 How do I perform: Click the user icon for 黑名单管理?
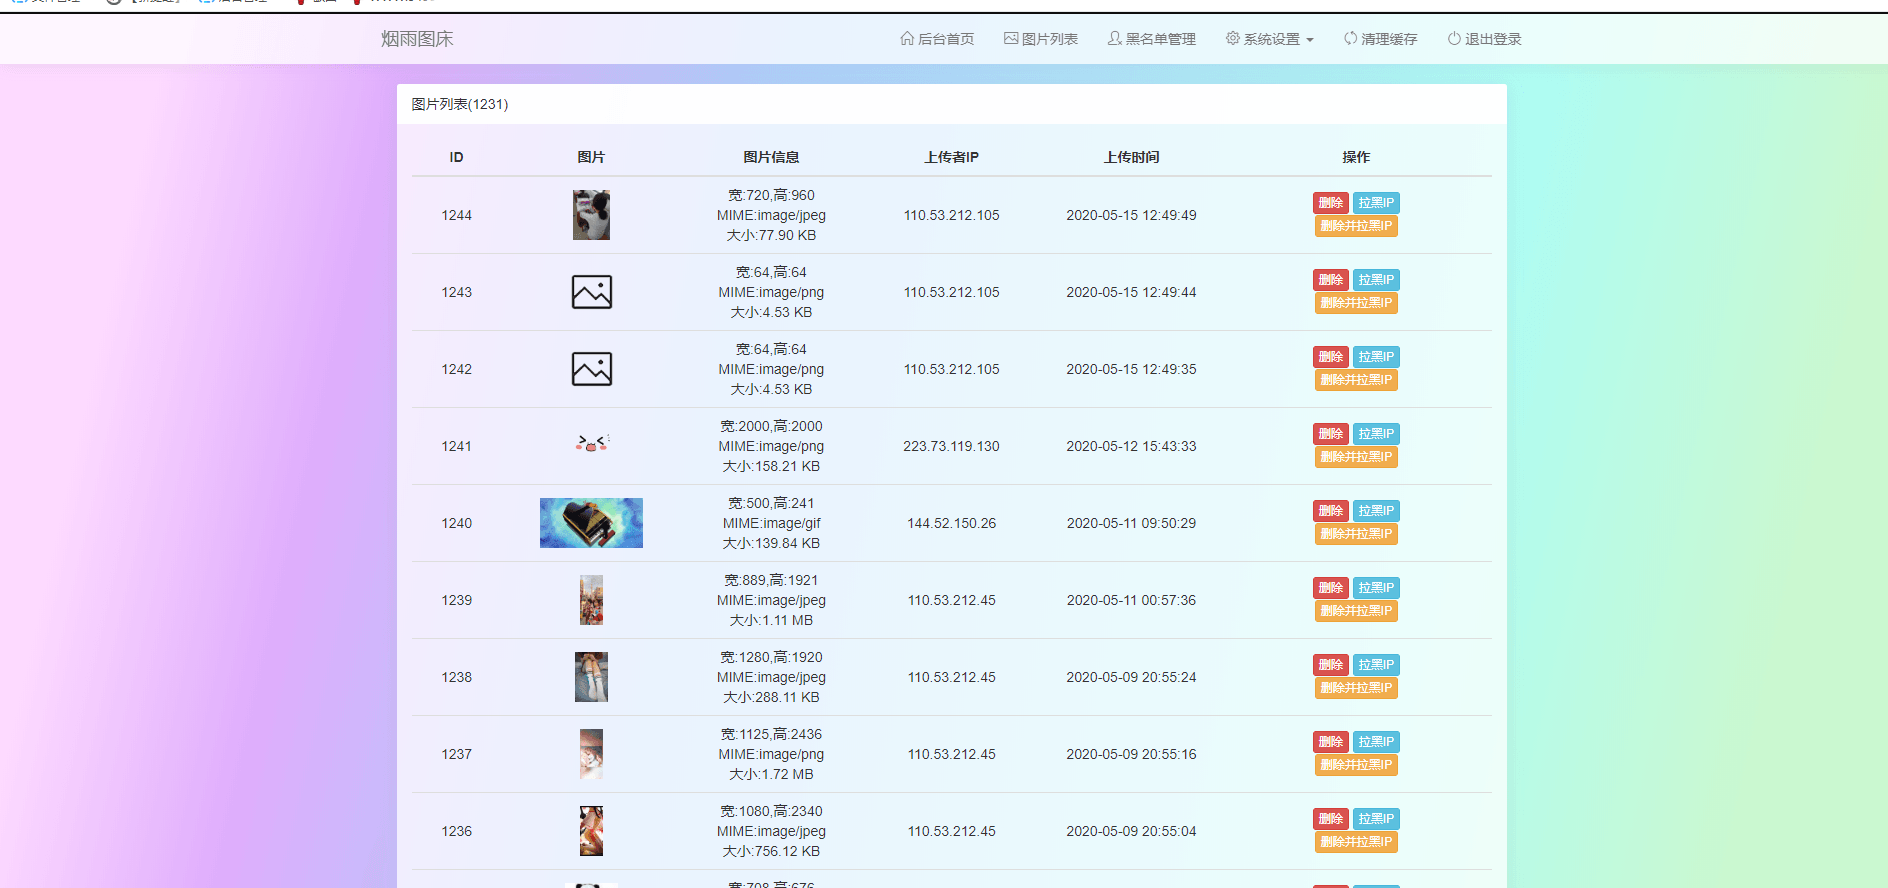pyautogui.click(x=1114, y=38)
